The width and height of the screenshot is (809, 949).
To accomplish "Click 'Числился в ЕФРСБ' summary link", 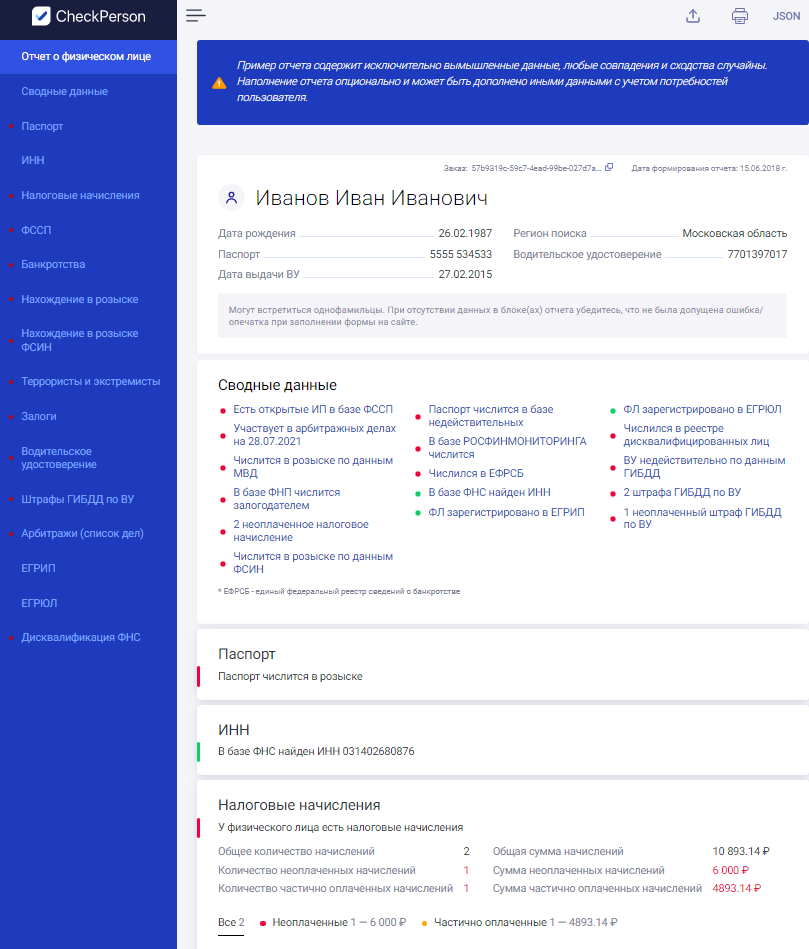I will 476,473.
